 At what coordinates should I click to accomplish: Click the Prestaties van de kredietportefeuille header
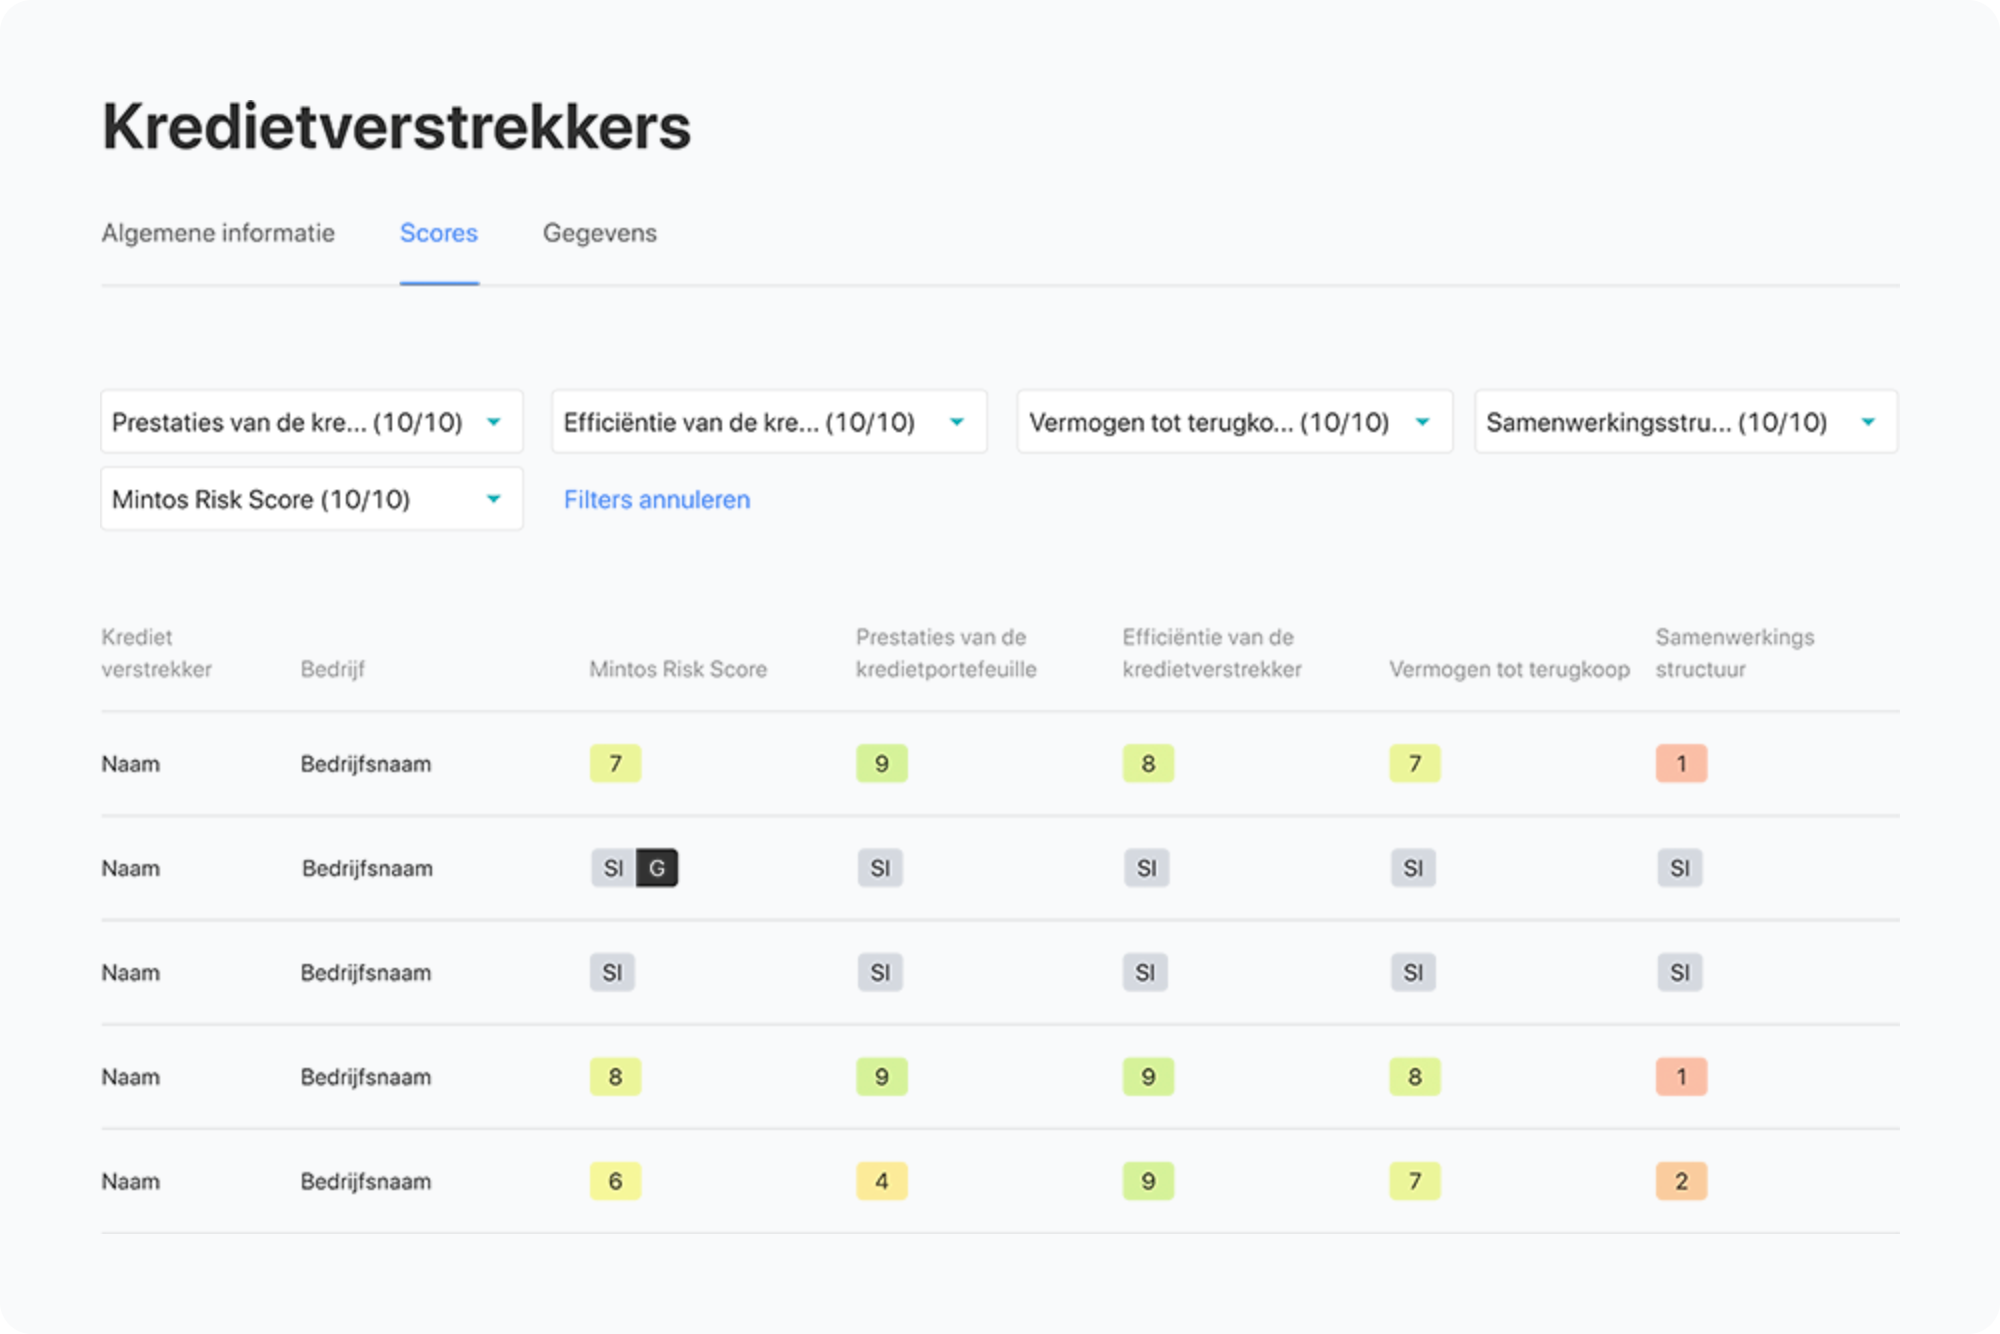946,653
